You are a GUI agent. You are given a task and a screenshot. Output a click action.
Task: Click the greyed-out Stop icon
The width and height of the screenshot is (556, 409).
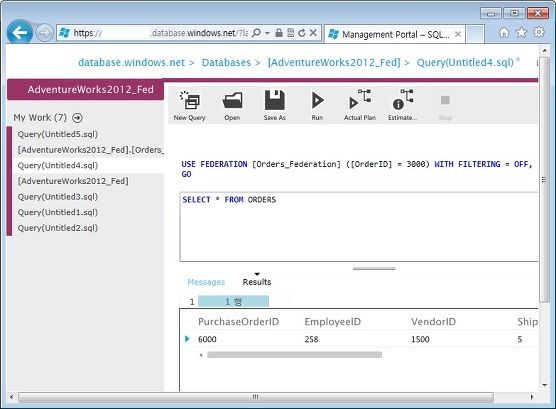pos(445,100)
